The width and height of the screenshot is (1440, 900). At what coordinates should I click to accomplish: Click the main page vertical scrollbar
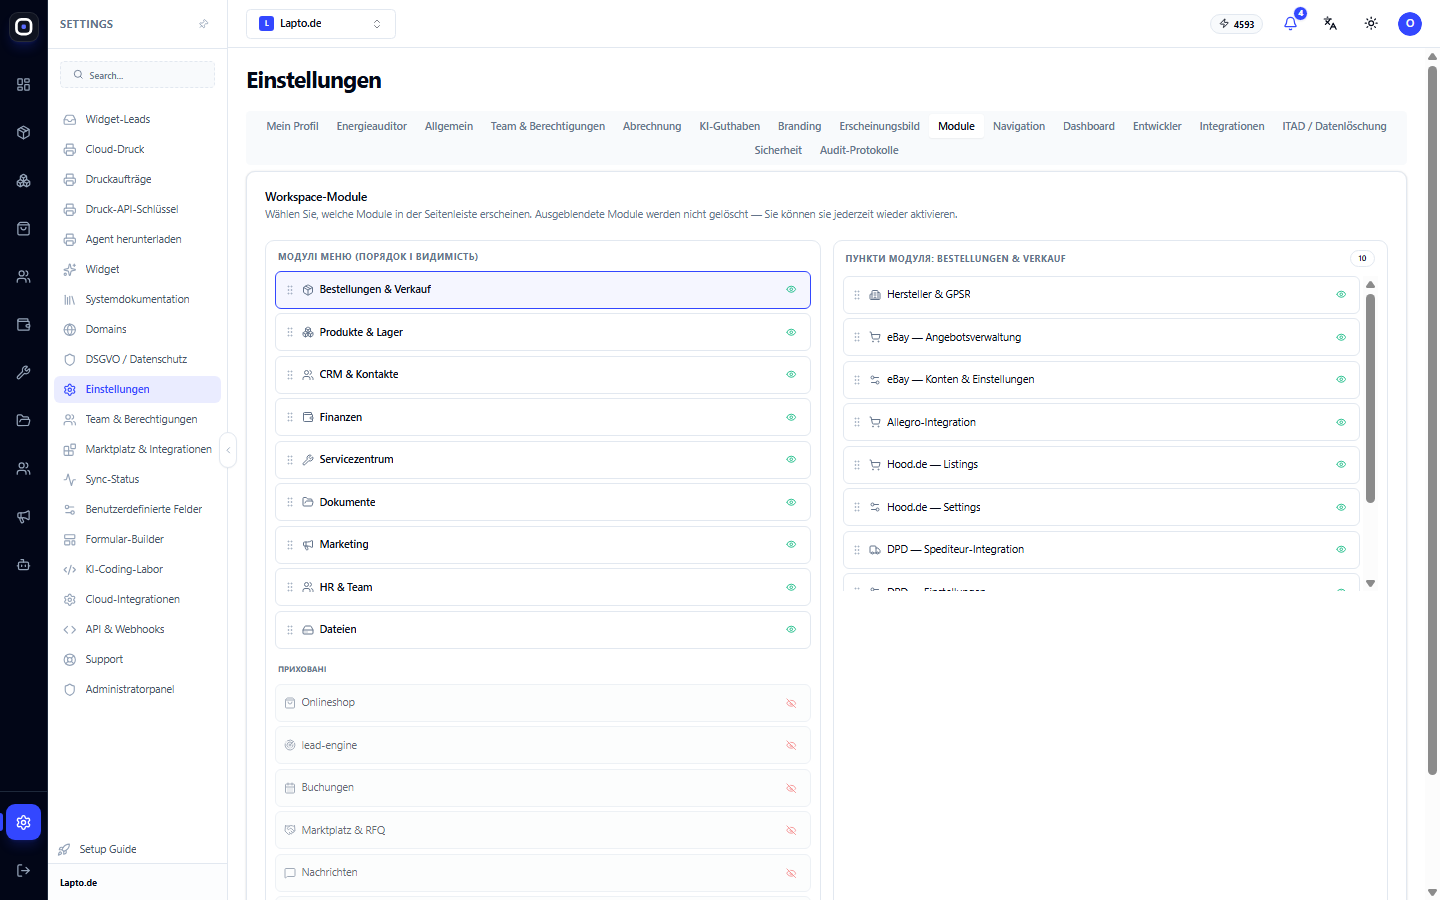(1432, 420)
